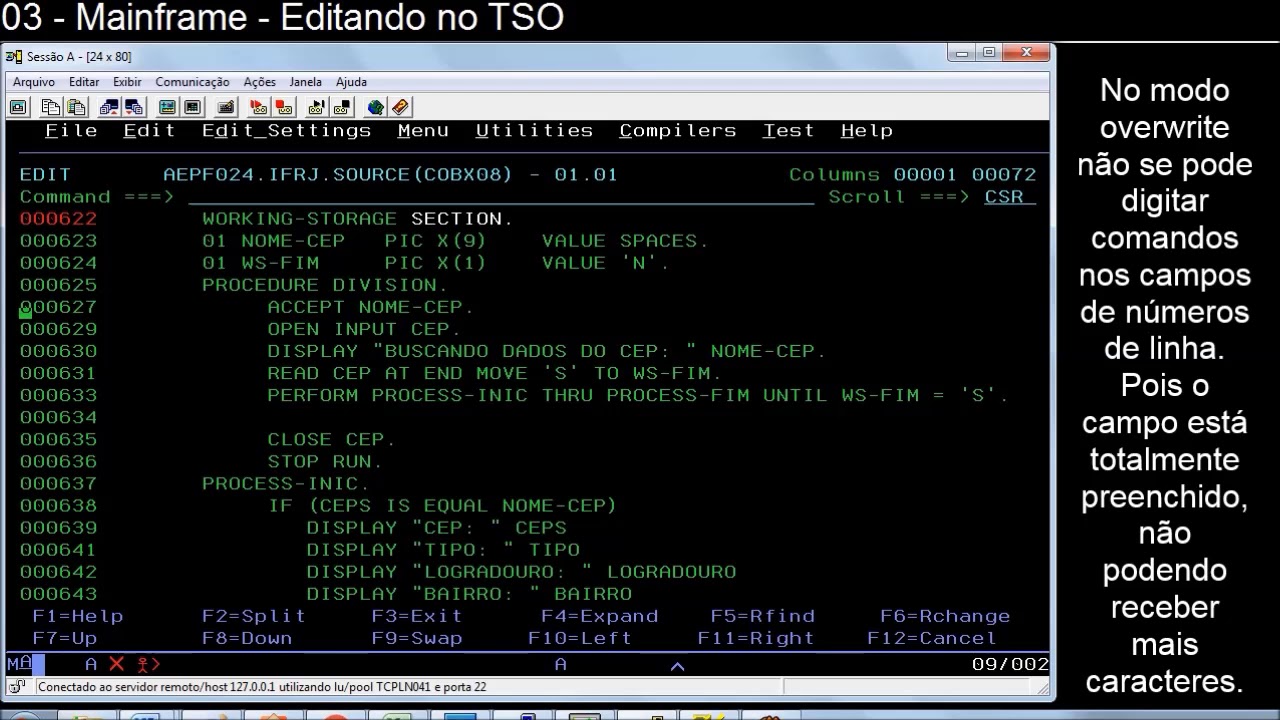
Task: Click 'ACCEPT NOME-CEP.' statement
Action: pos(371,307)
